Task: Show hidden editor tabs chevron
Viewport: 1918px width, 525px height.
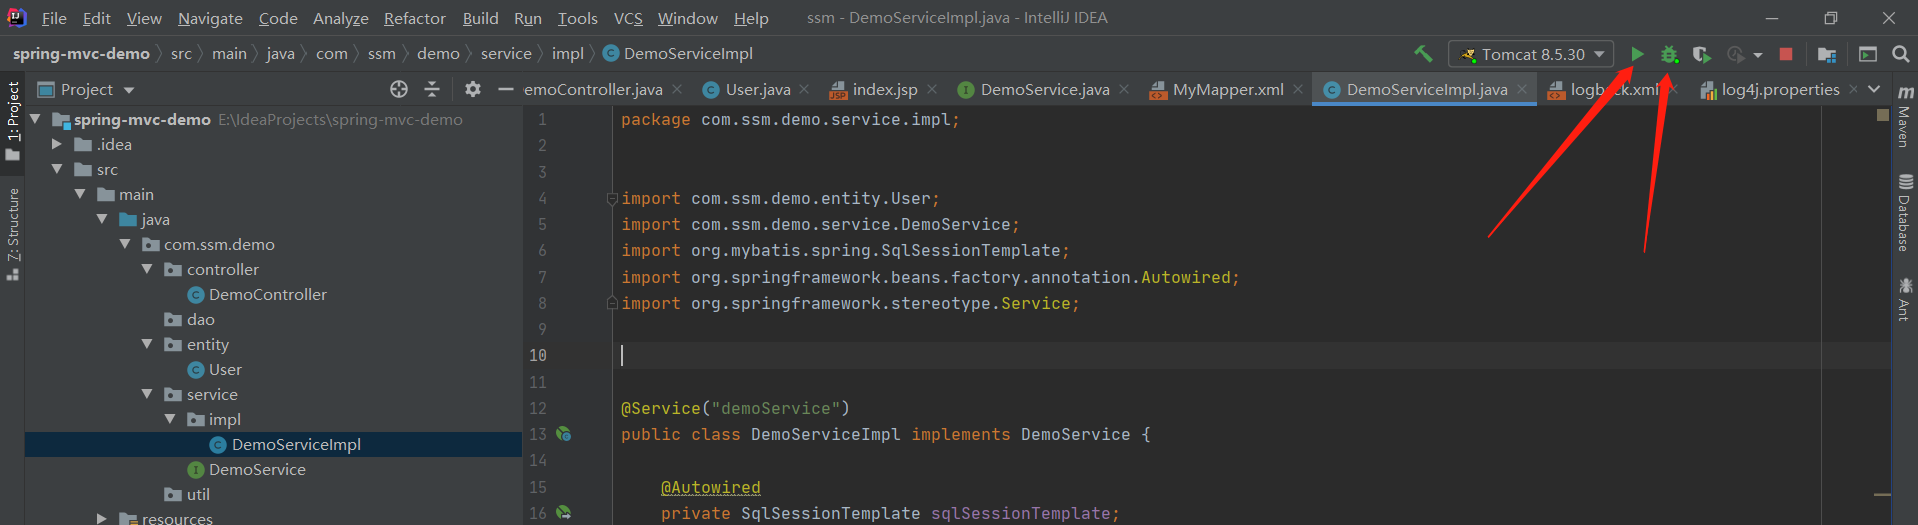Action: click(x=1874, y=89)
